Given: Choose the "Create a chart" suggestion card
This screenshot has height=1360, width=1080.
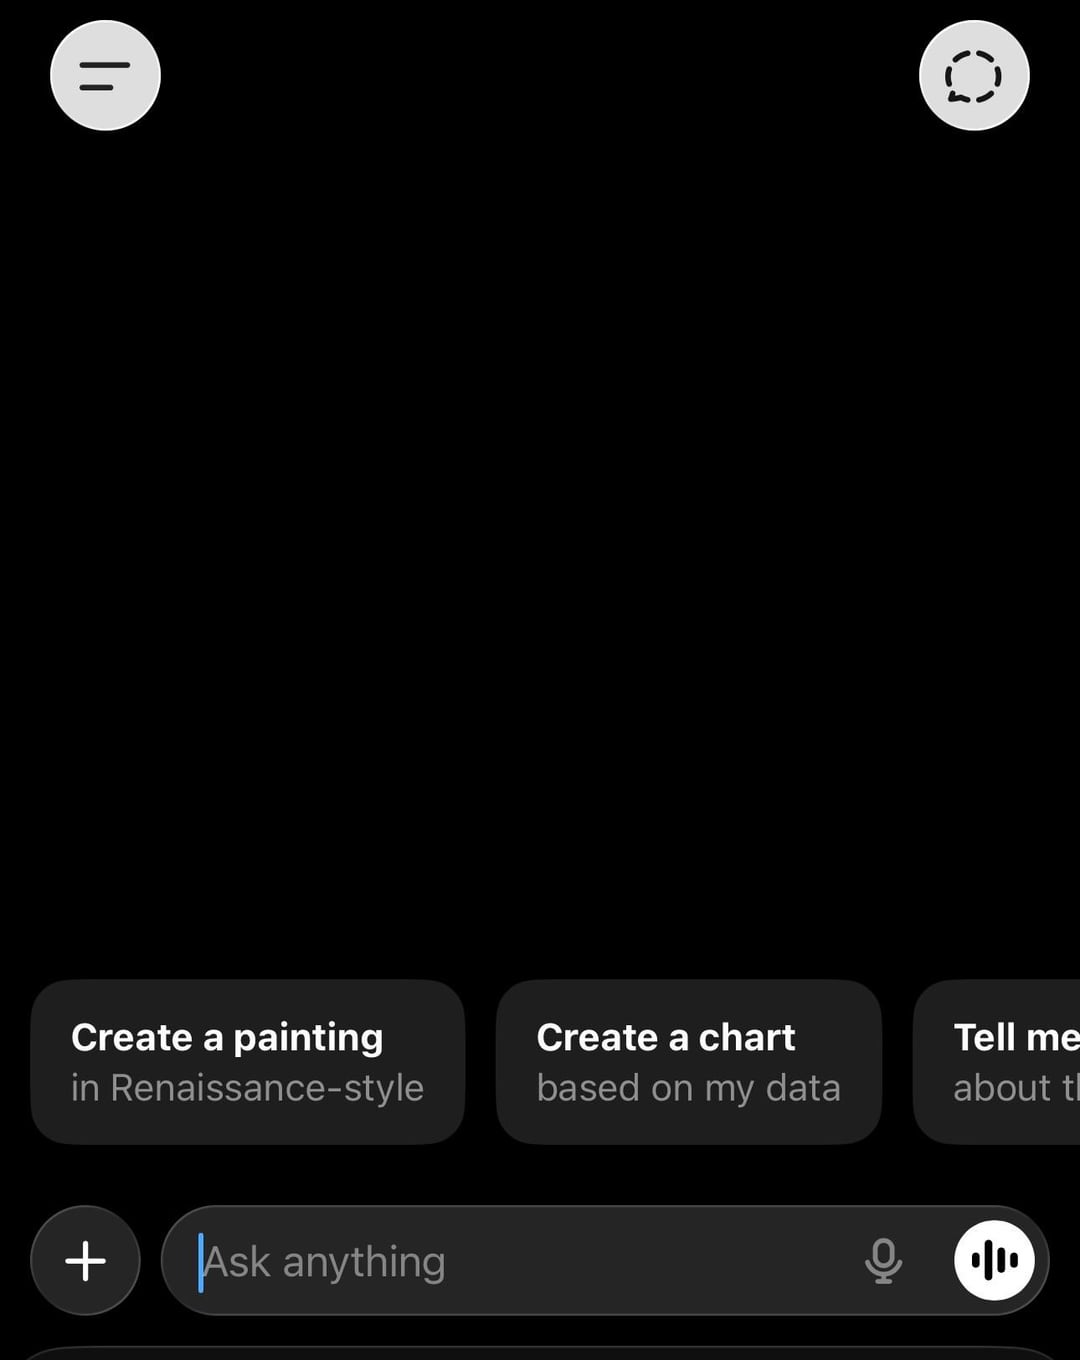Looking at the screenshot, I should pos(688,1062).
